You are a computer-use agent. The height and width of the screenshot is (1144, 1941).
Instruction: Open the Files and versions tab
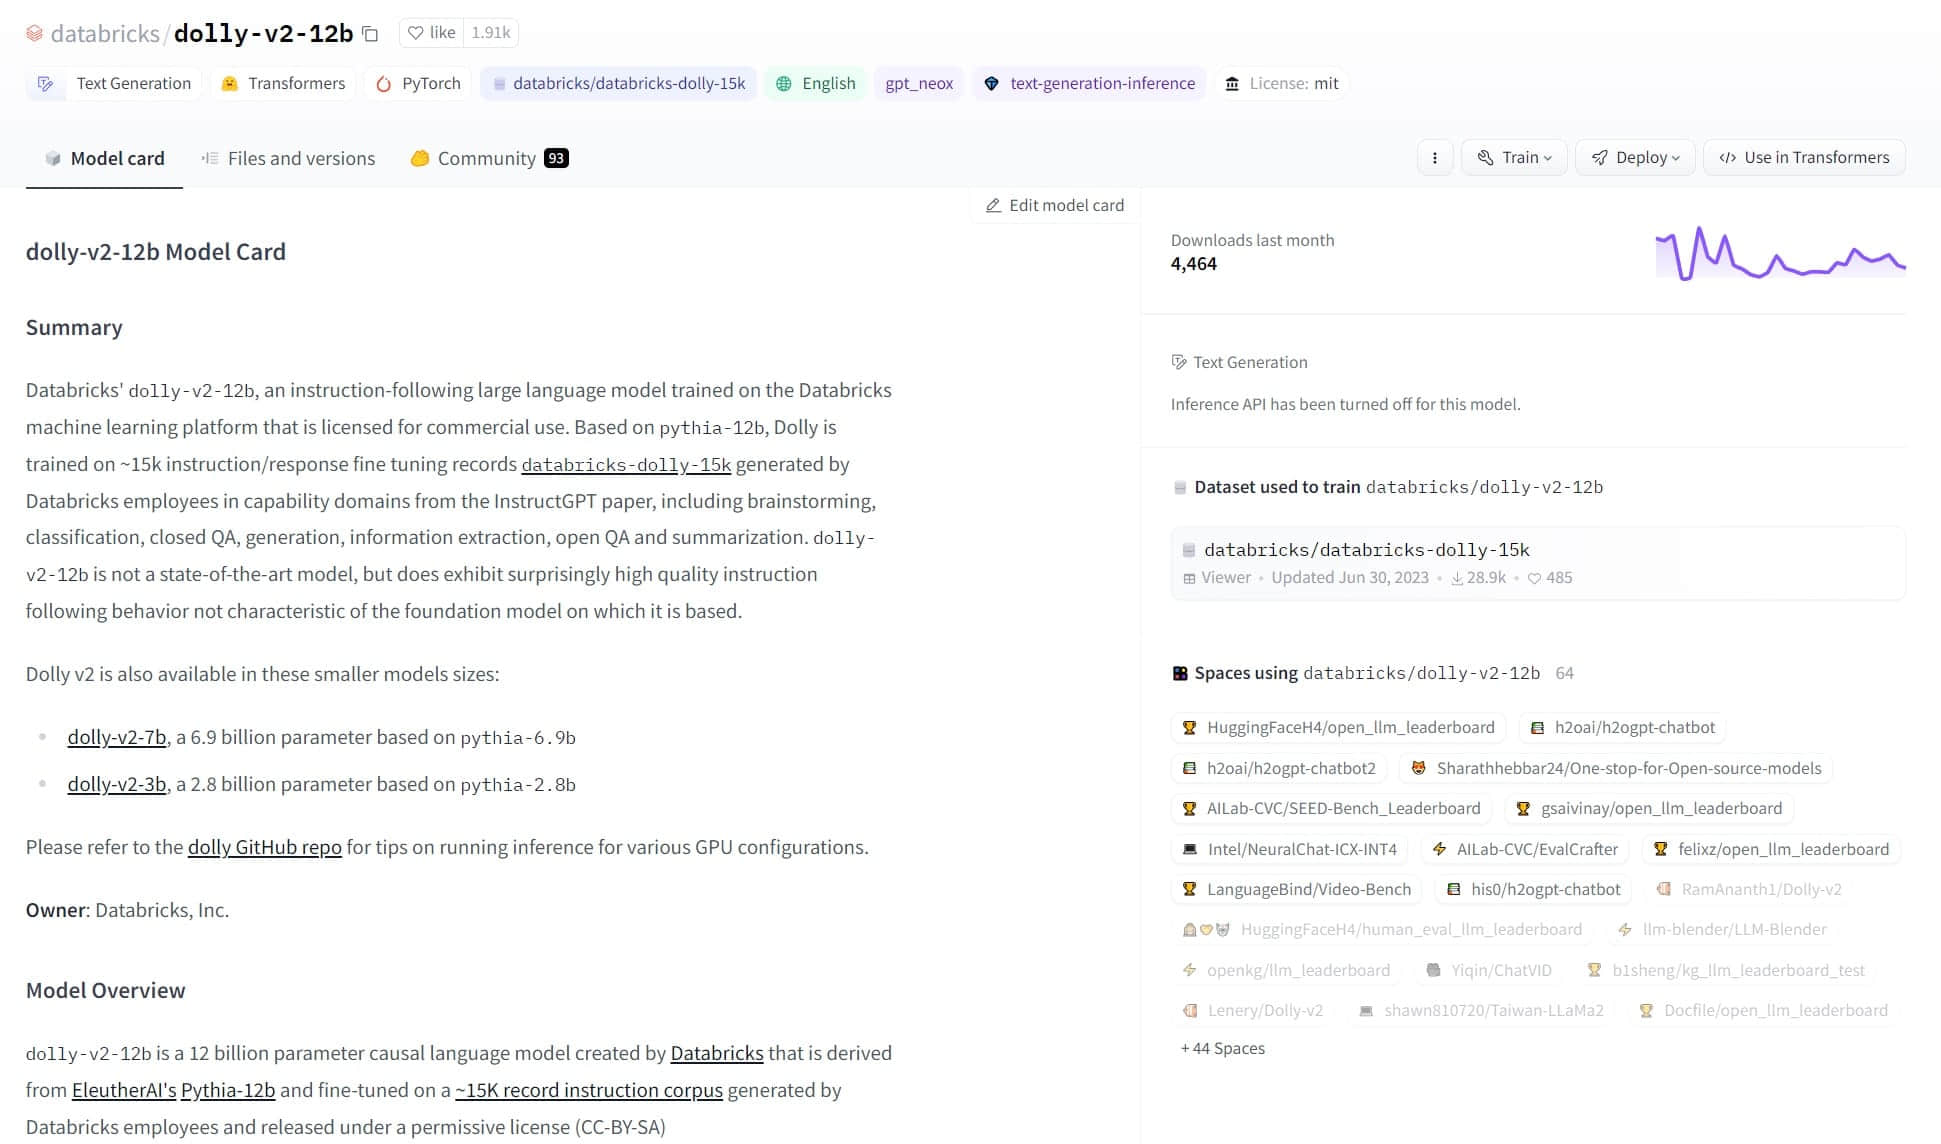click(x=288, y=158)
